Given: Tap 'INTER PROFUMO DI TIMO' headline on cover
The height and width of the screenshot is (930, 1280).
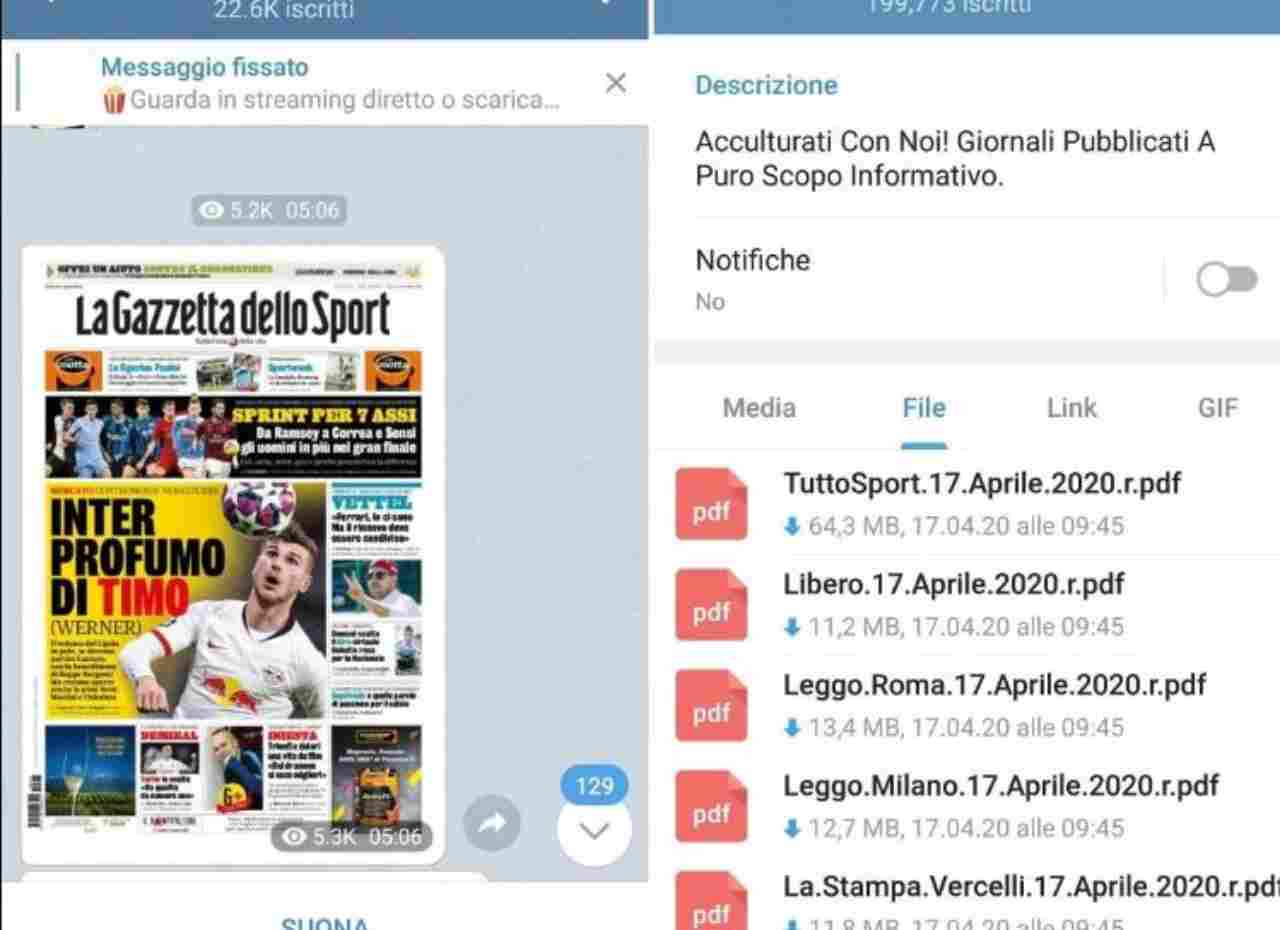Looking at the screenshot, I should point(136,558).
